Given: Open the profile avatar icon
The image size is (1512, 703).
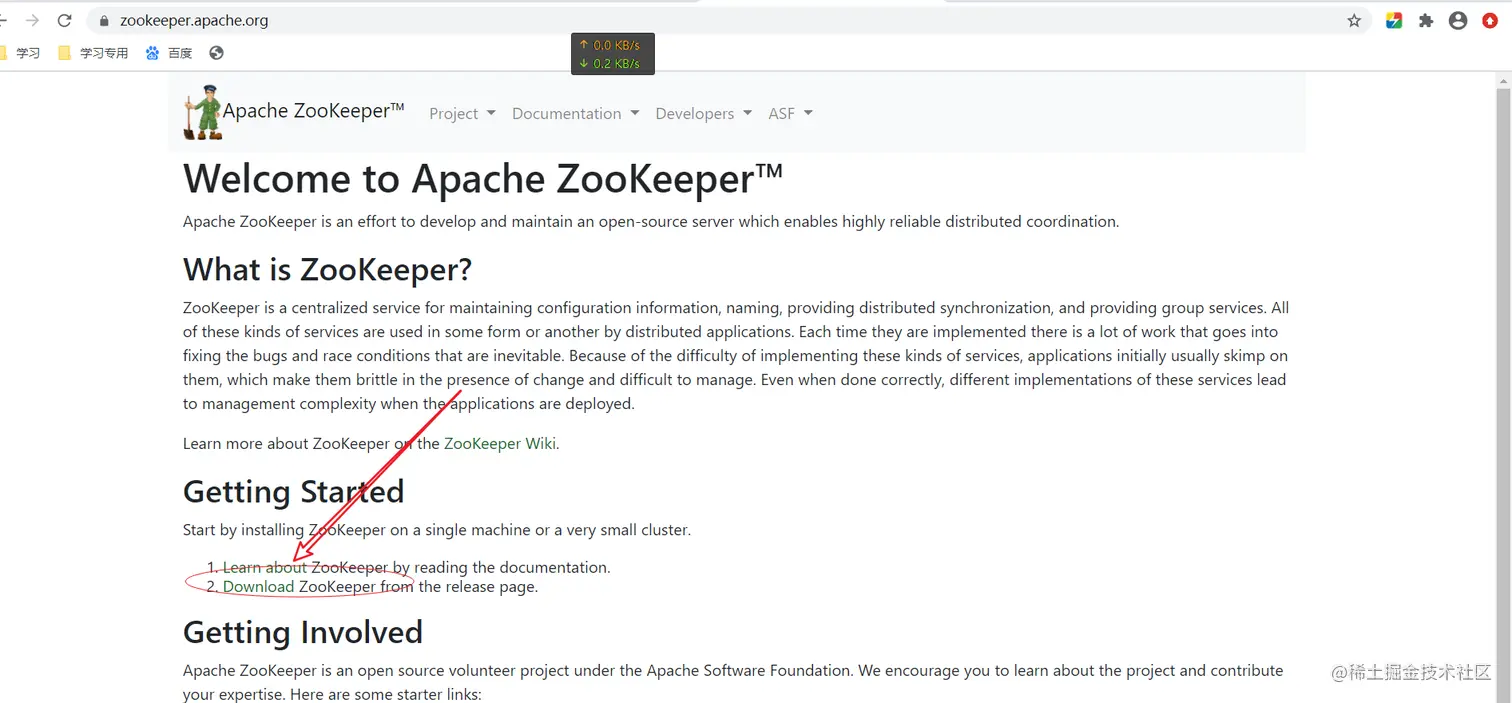Looking at the screenshot, I should [1458, 20].
